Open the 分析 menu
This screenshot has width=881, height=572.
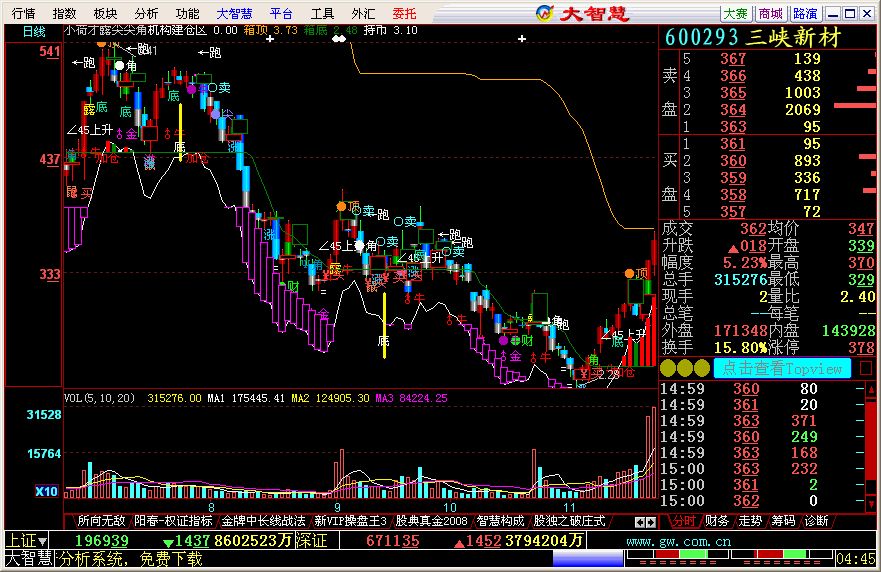click(x=146, y=13)
